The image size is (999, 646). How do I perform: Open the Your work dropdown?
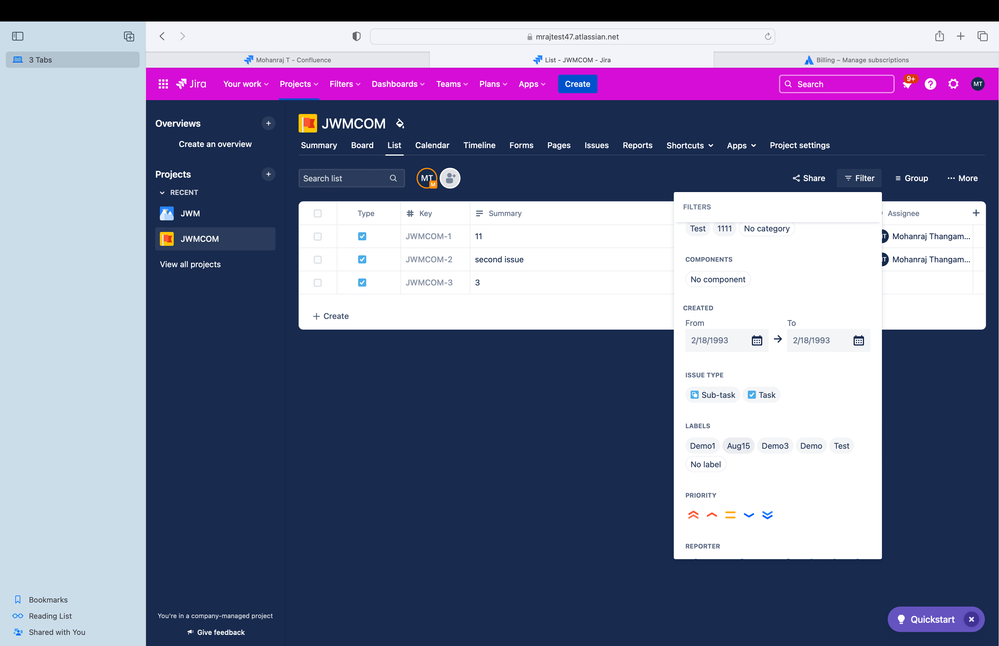click(245, 84)
